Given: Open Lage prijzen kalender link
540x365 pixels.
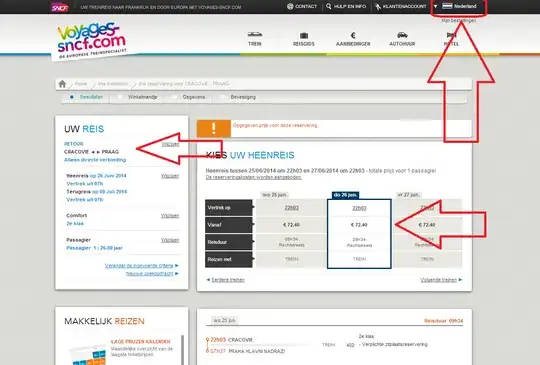Looking at the screenshot, I should point(141,342).
